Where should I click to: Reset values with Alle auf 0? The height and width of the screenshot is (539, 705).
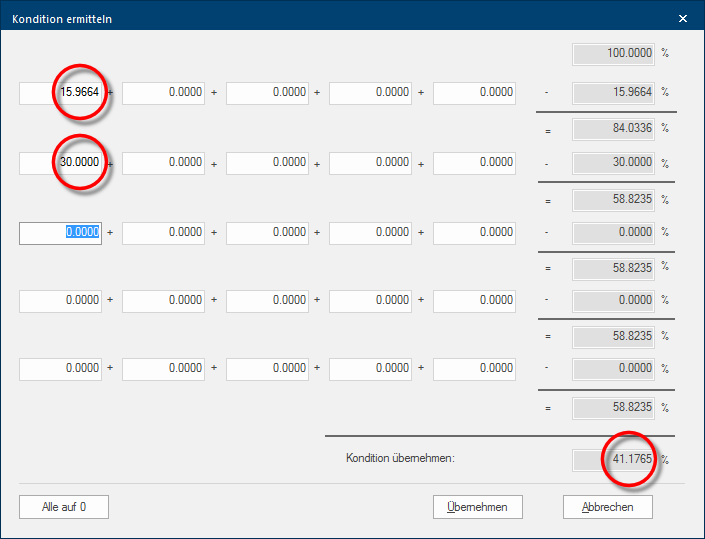click(63, 507)
